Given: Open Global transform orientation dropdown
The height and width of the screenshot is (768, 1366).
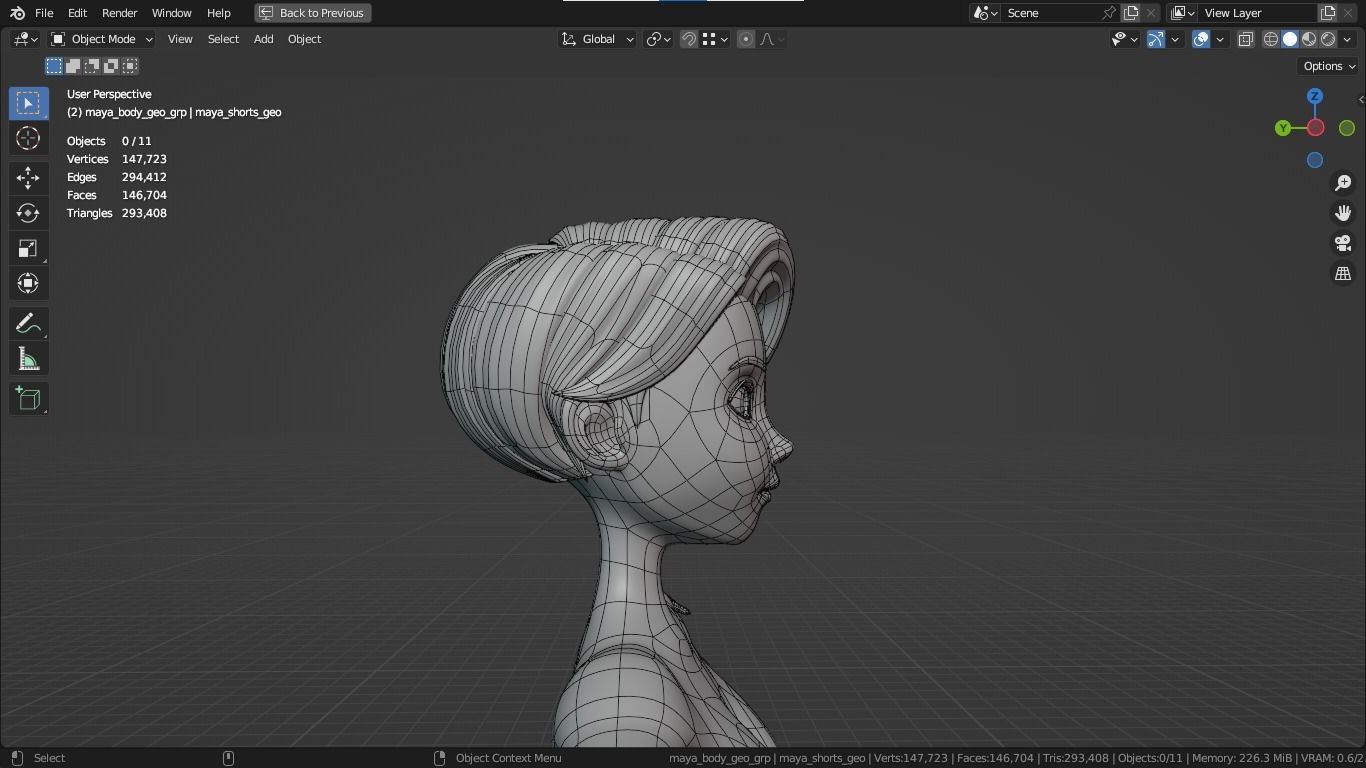Looking at the screenshot, I should click(x=597, y=39).
